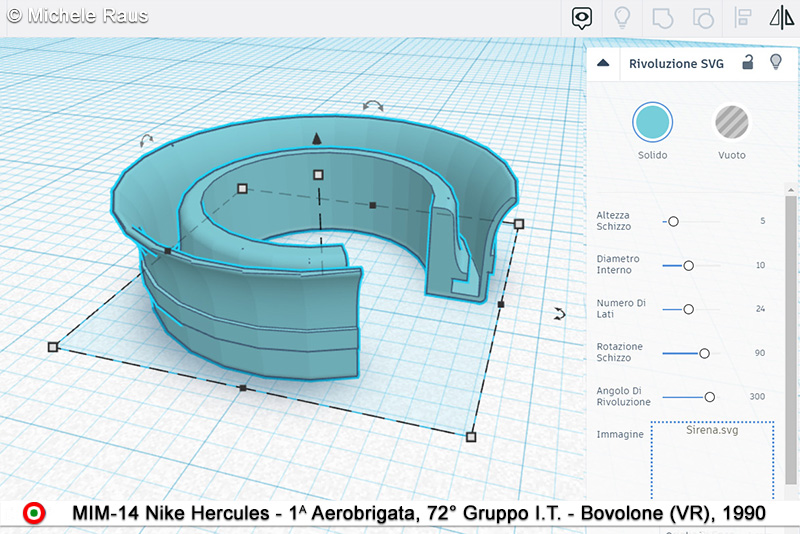Click the Sirena.svg image drop box

pos(712,460)
